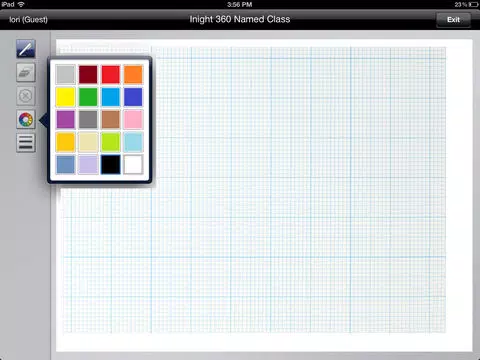Pick the green color swatch

coord(88,97)
